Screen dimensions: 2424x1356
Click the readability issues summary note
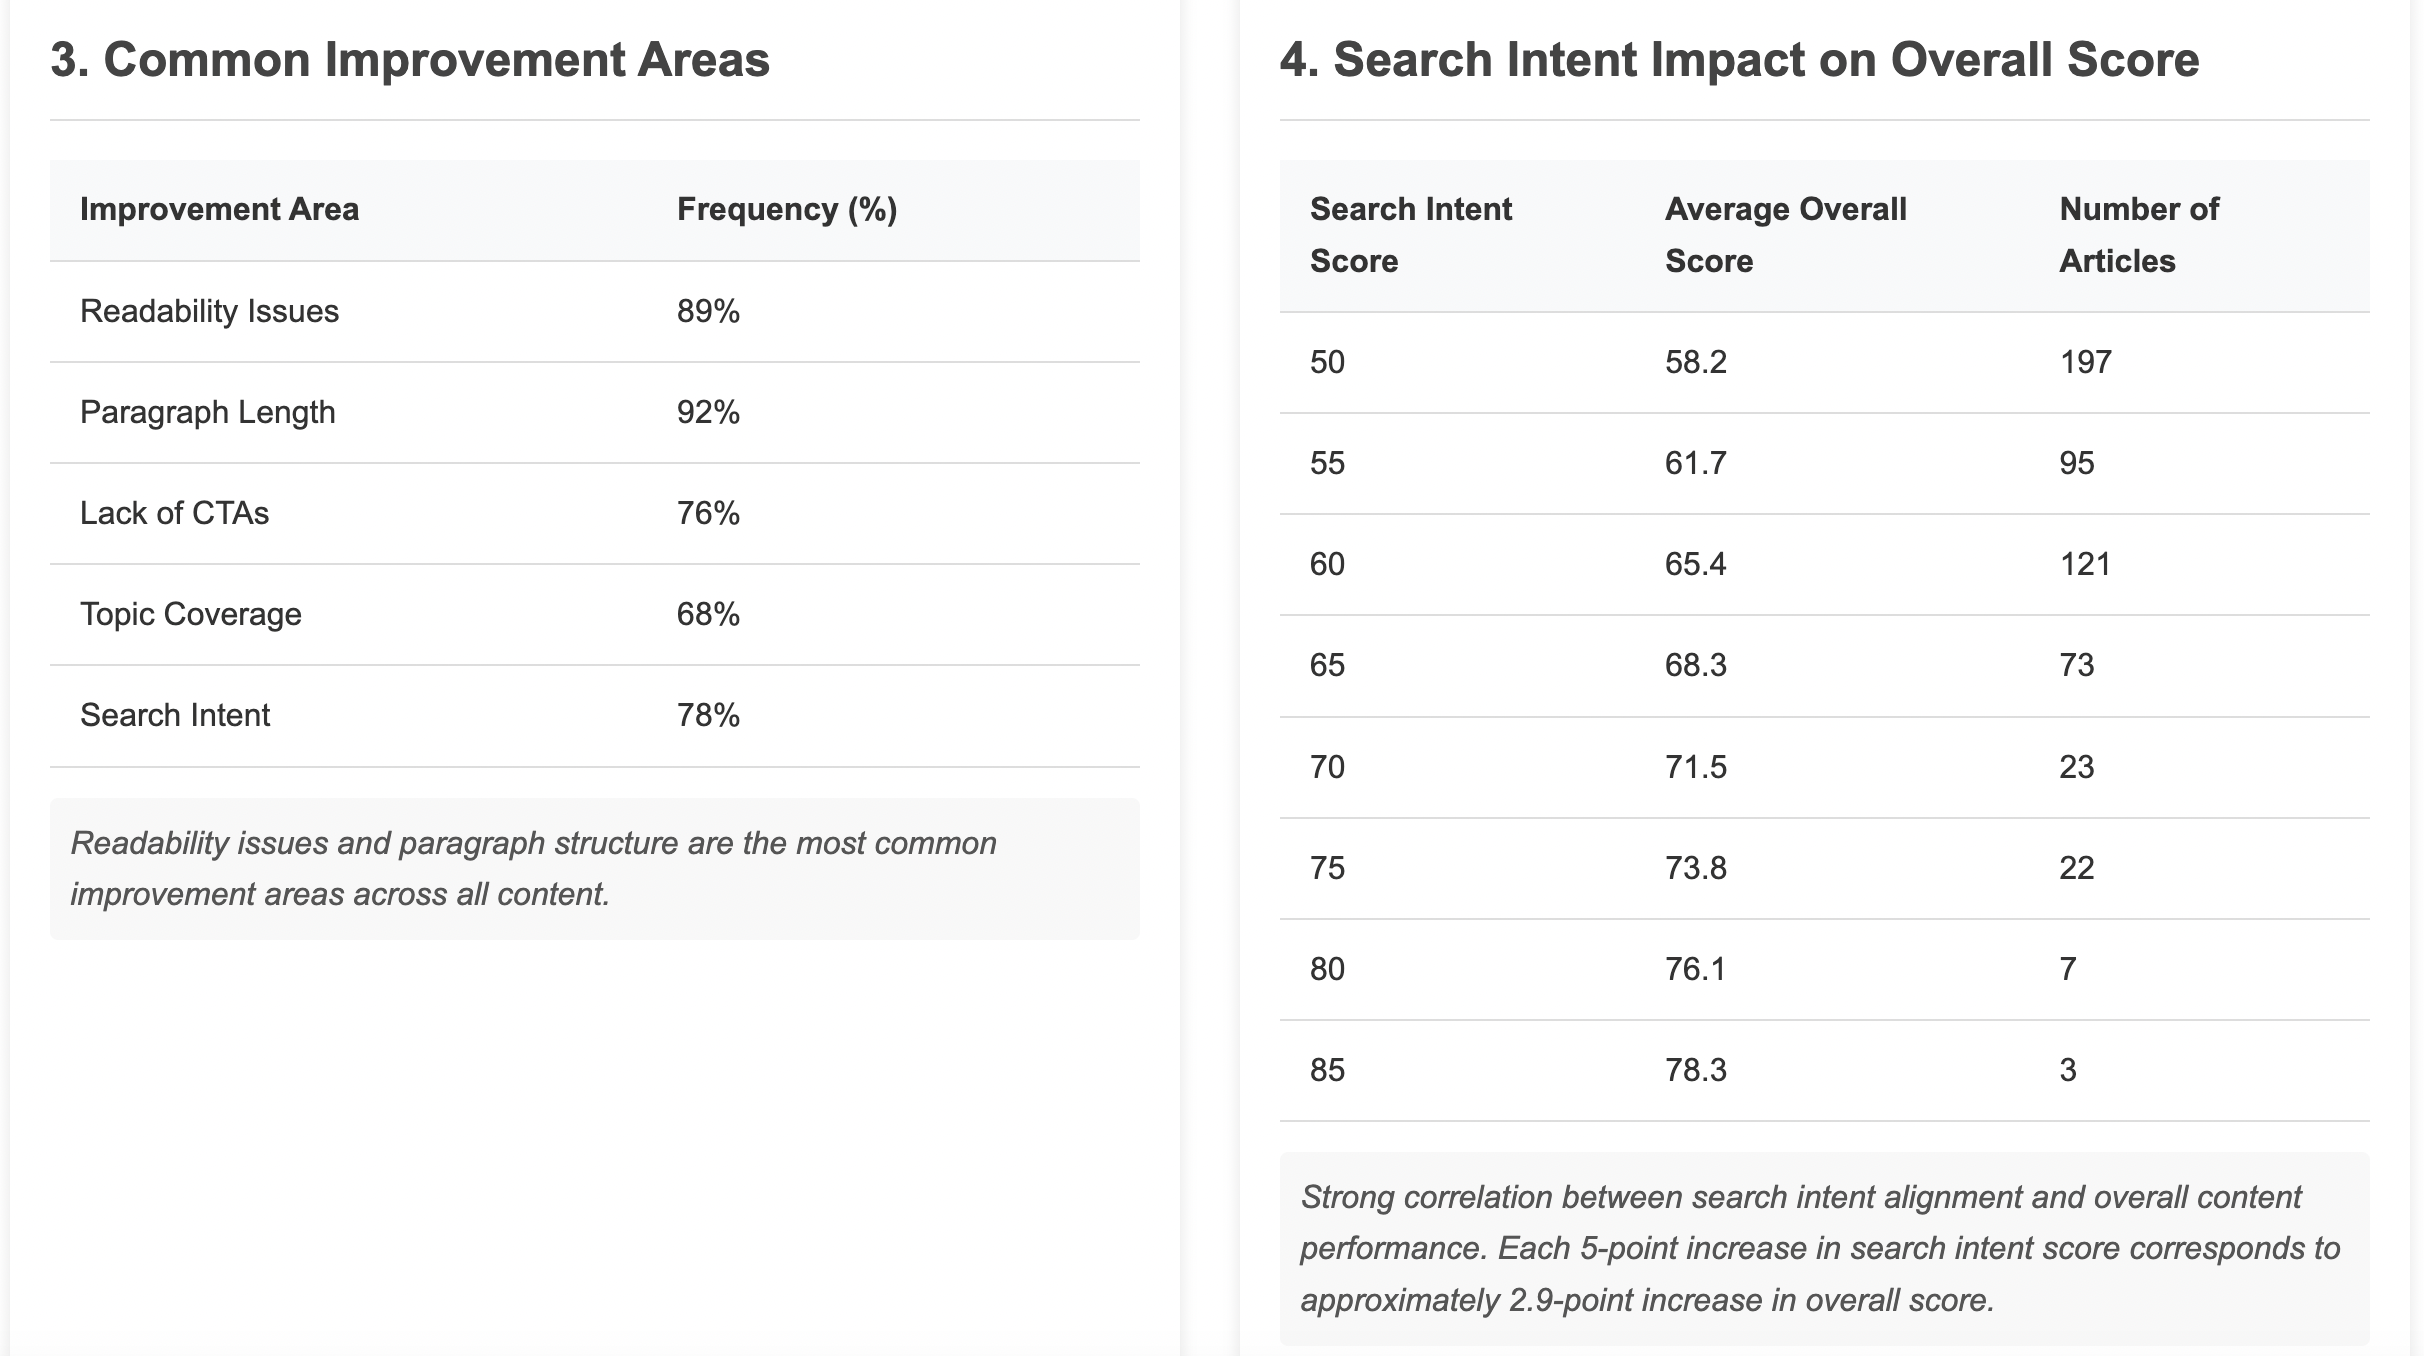coord(534,868)
